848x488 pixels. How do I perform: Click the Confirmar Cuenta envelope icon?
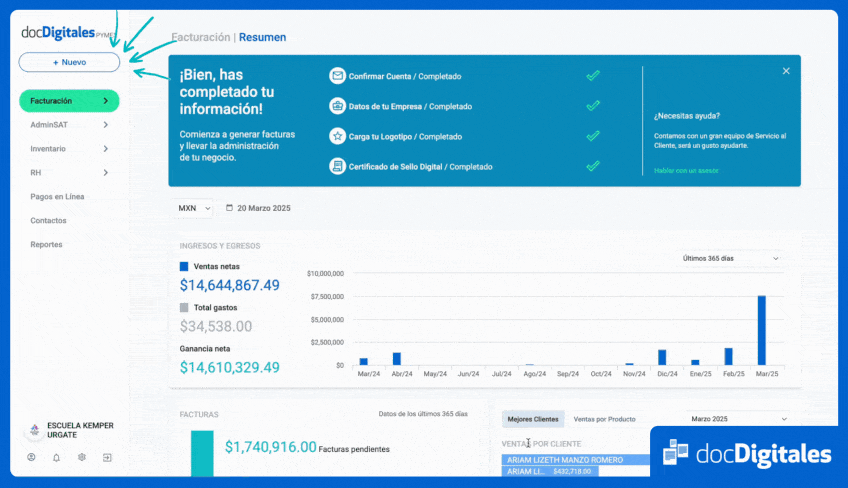(337, 76)
